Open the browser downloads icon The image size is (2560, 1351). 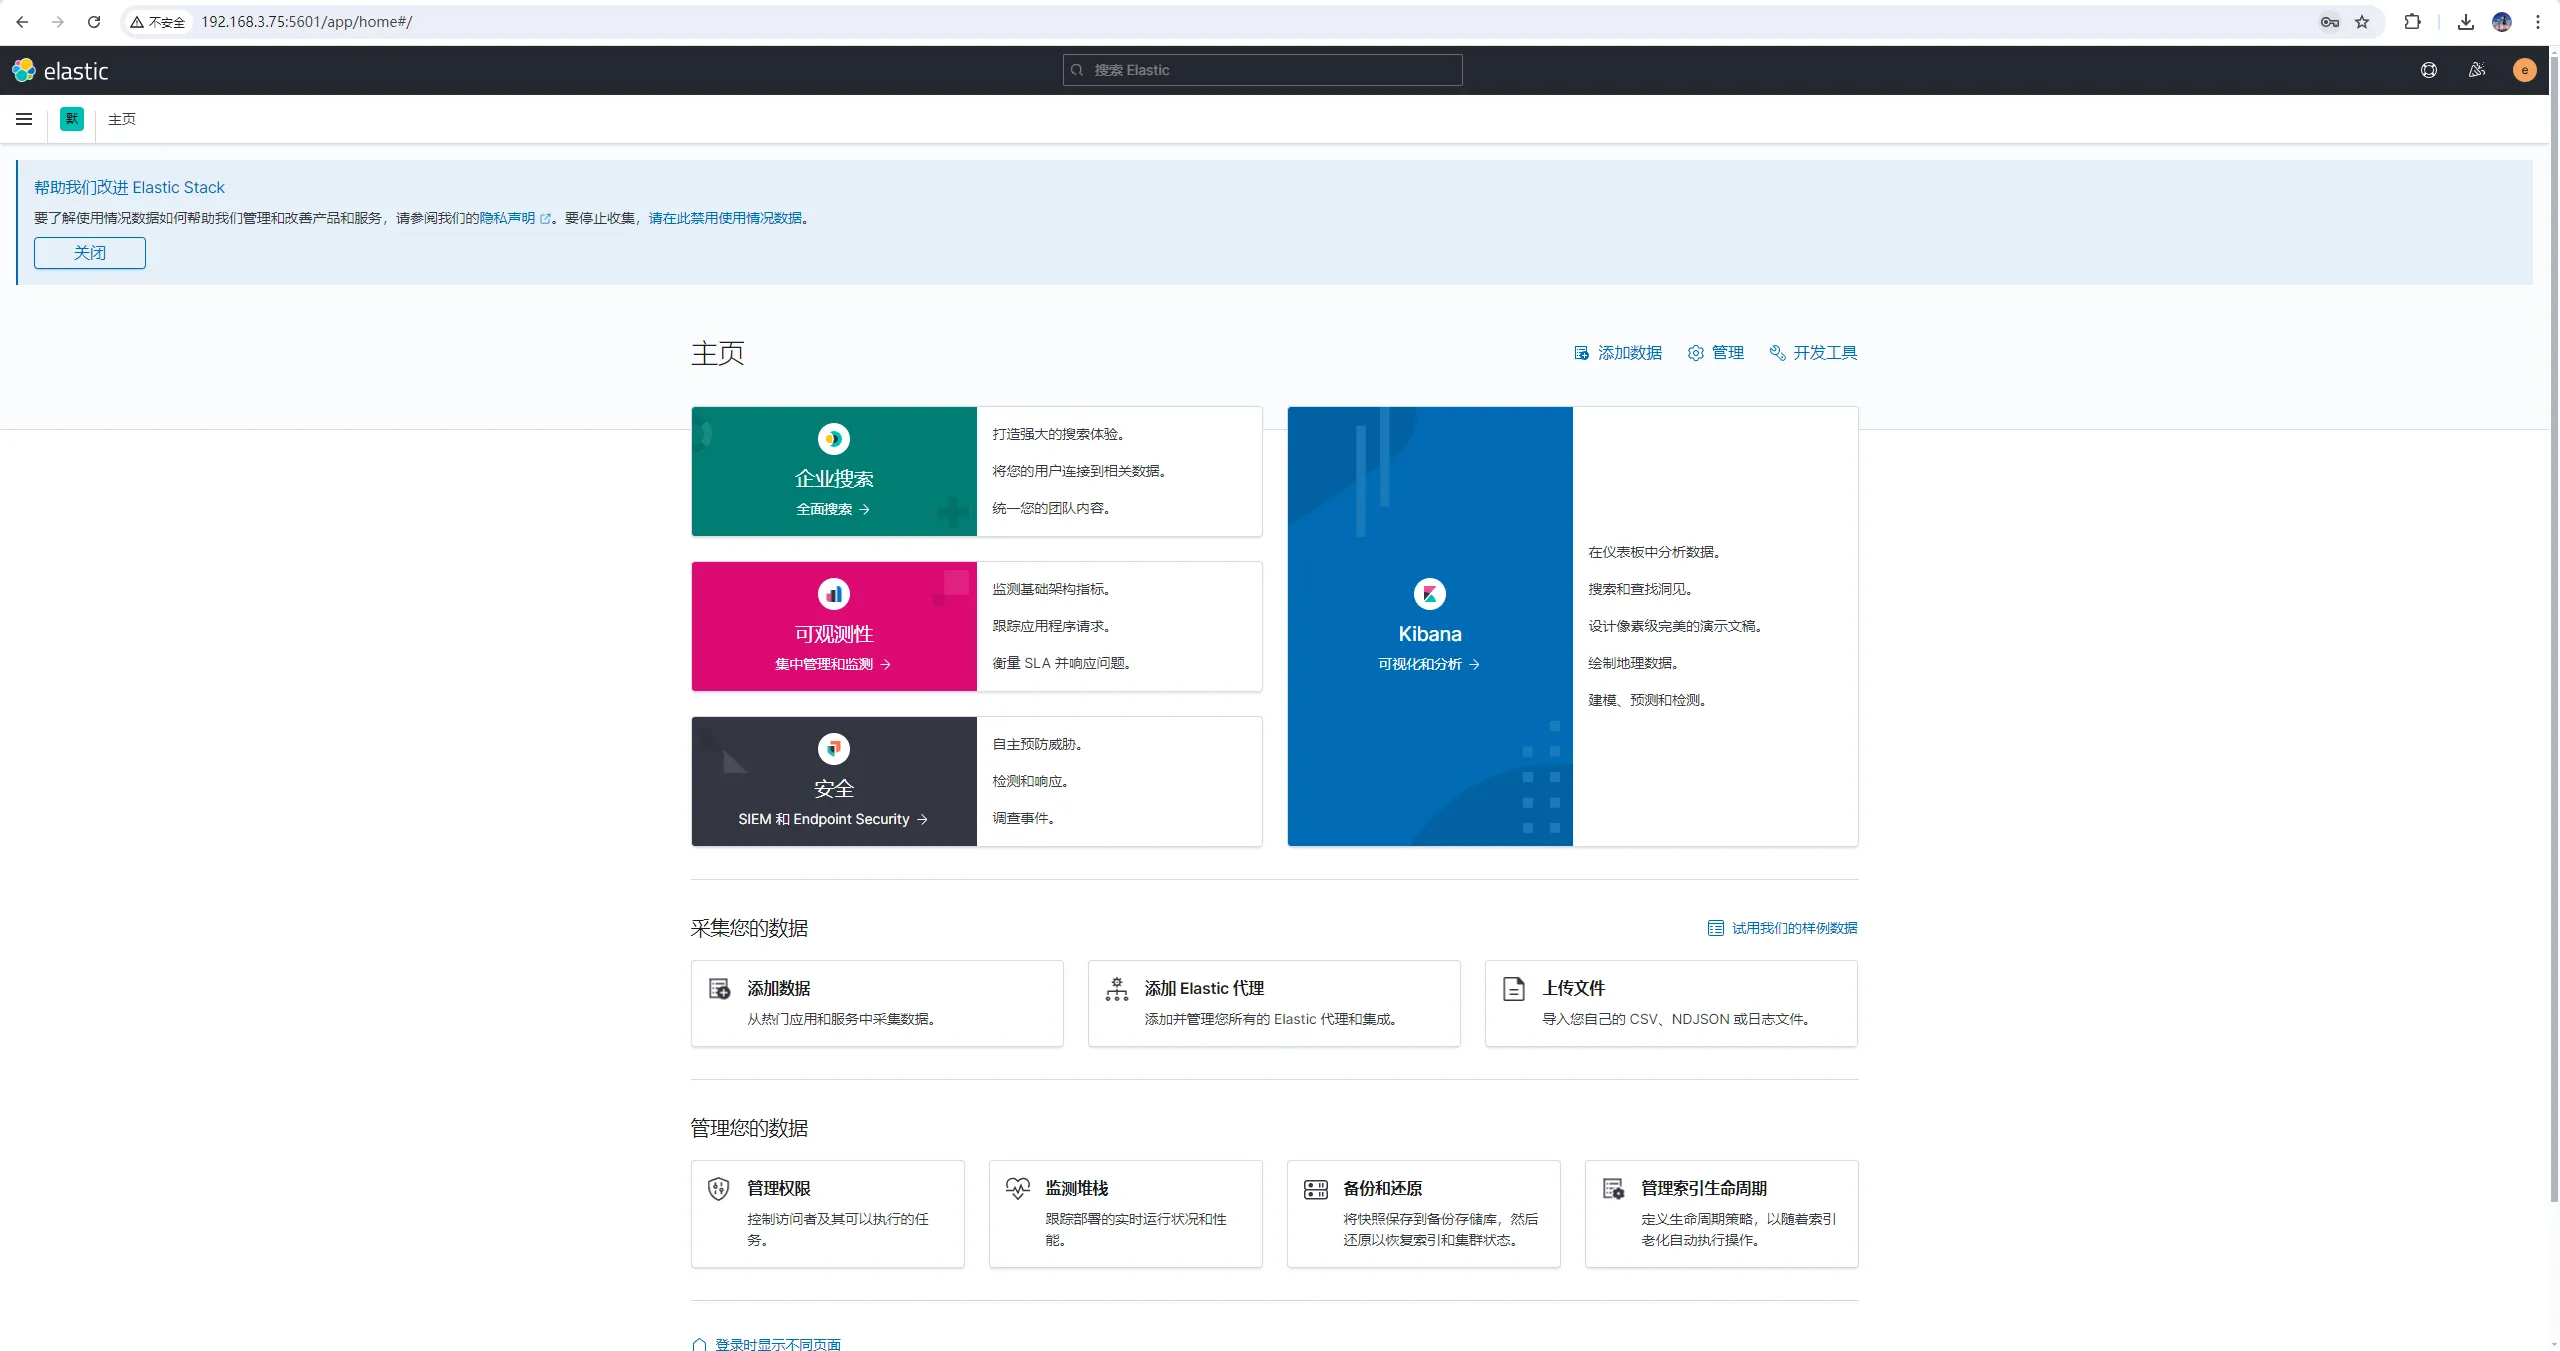click(x=2466, y=22)
